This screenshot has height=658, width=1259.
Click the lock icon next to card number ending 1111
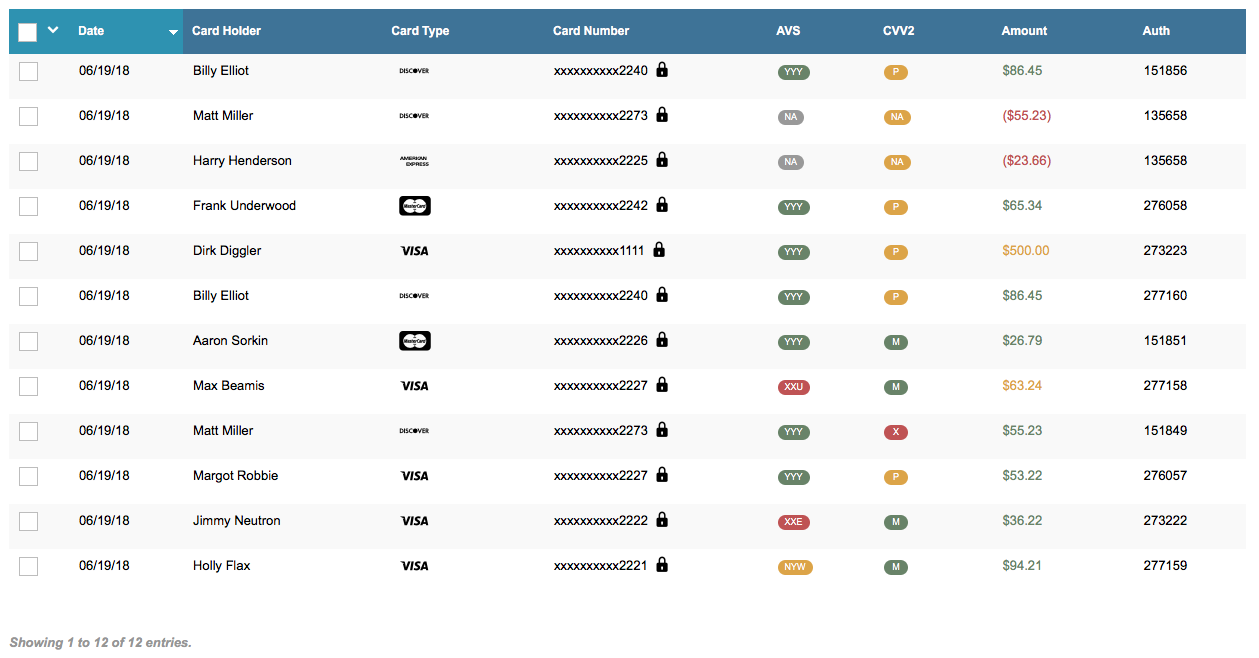coord(659,249)
